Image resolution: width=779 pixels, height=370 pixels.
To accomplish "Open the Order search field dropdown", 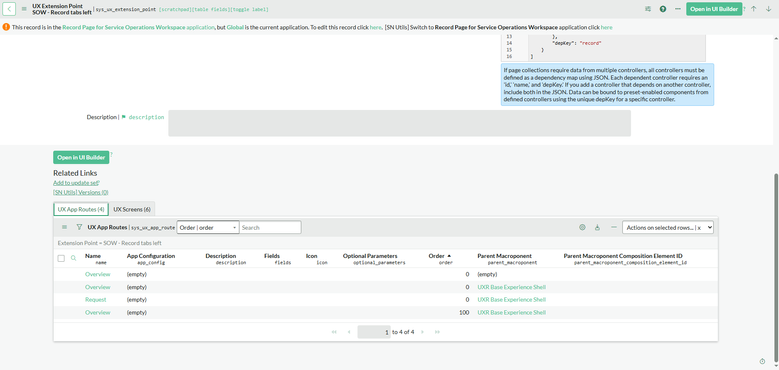I will tap(208, 227).
